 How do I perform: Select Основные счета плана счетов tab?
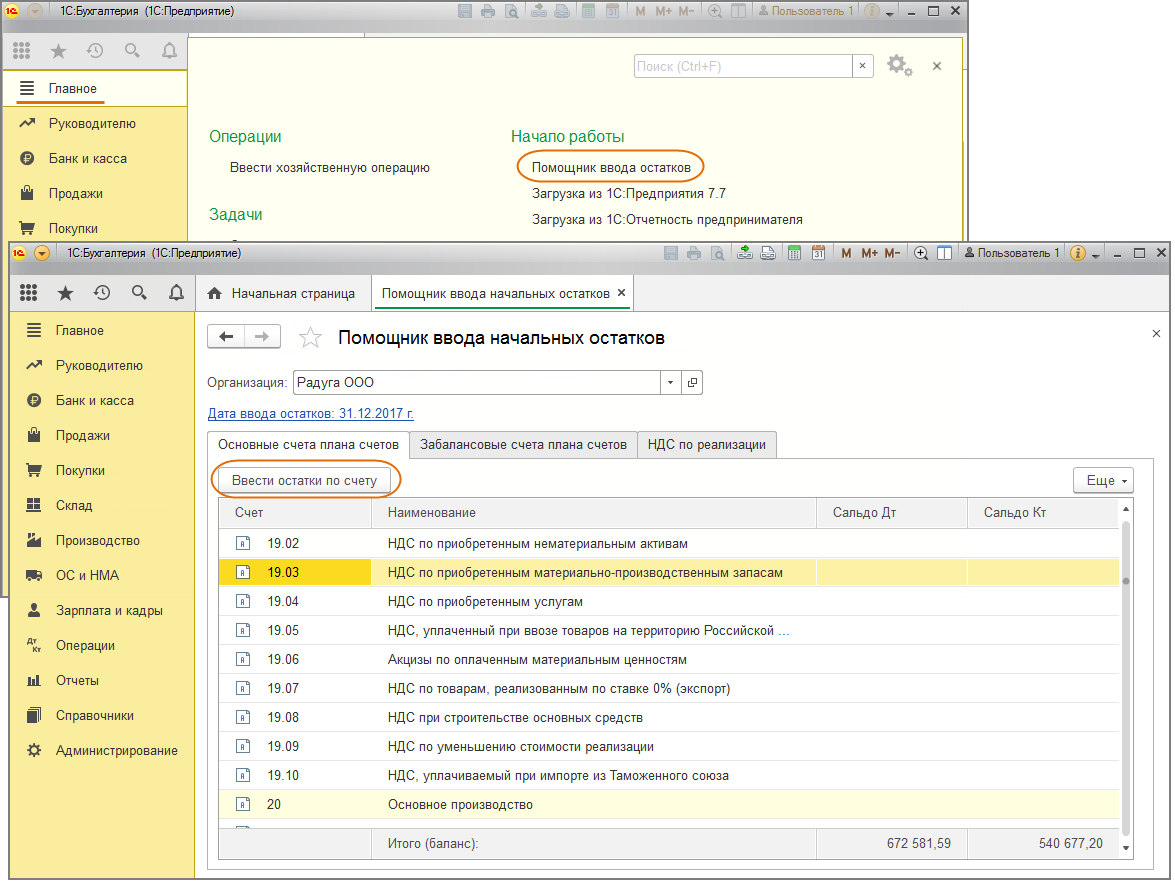(x=308, y=445)
